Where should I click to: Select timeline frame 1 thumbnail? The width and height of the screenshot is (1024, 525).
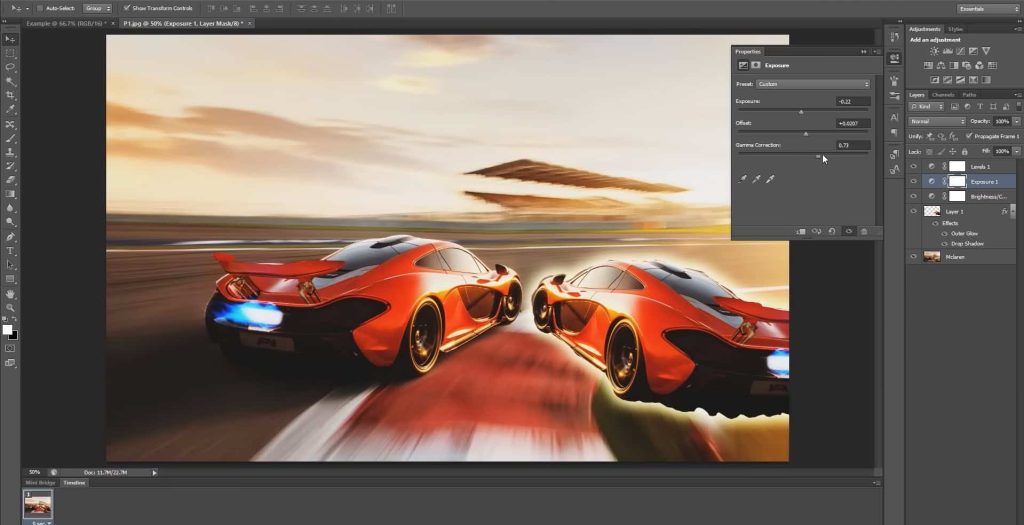pos(38,503)
